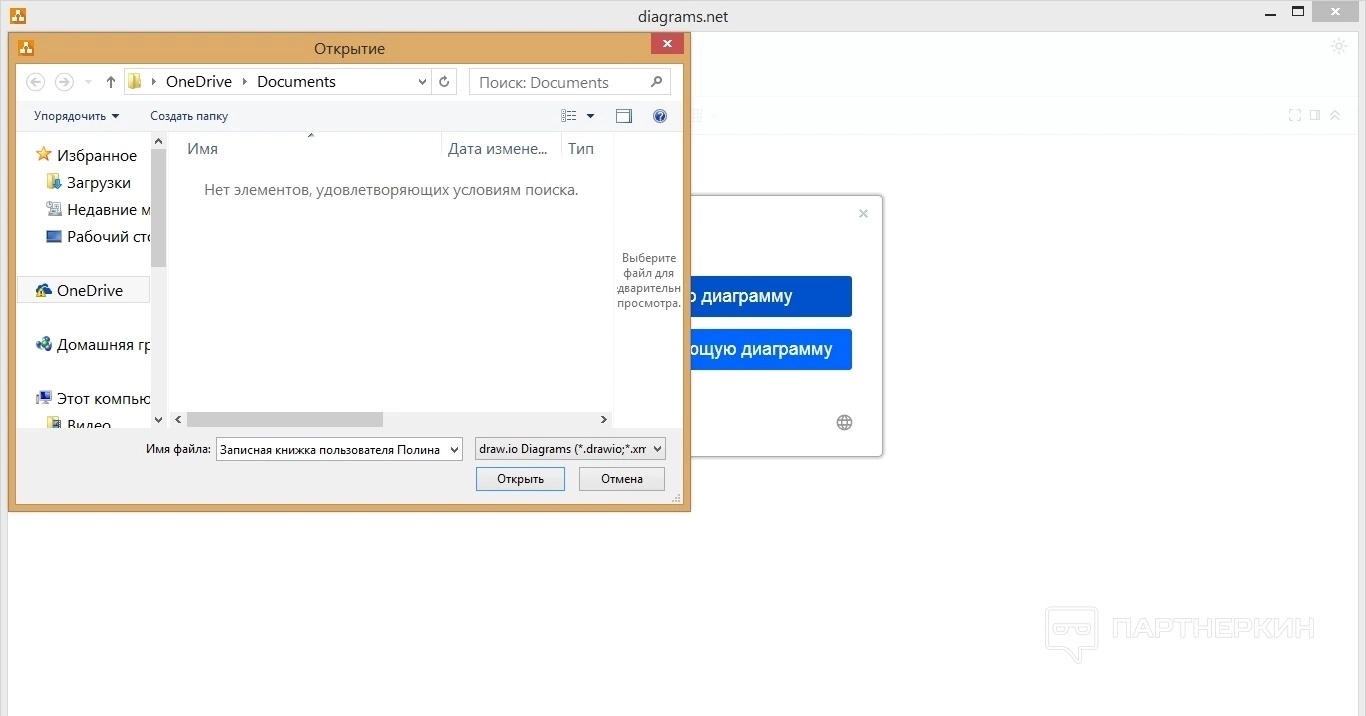This screenshot has height=716, width=1366.
Task: Open the help question mark icon
Action: [660, 116]
